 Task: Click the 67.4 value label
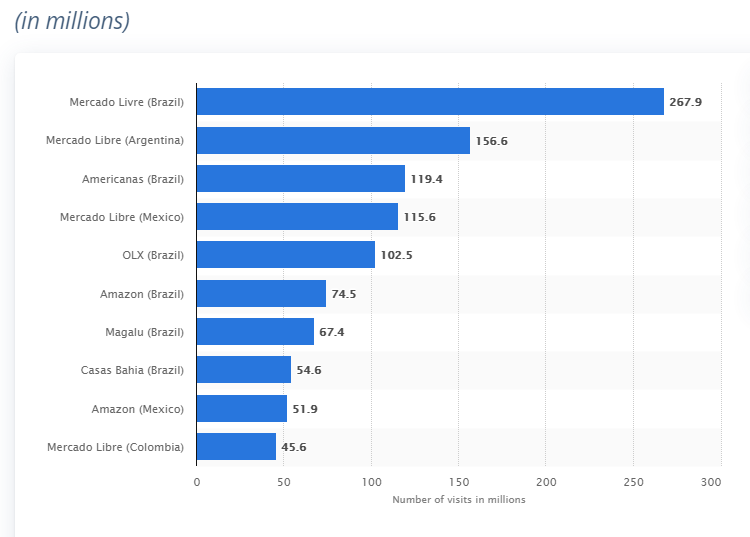(x=332, y=332)
